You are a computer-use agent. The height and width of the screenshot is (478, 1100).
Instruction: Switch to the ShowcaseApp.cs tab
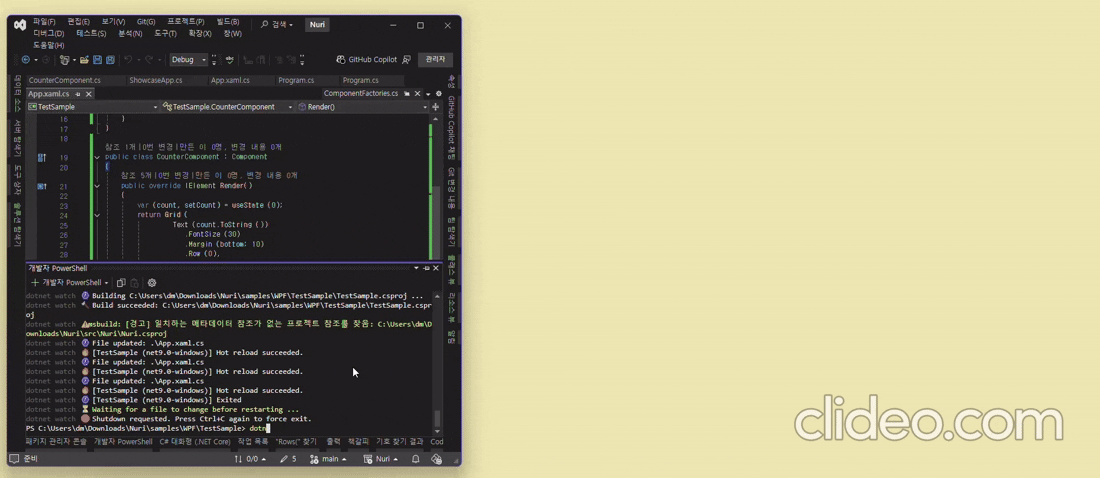click(156, 80)
